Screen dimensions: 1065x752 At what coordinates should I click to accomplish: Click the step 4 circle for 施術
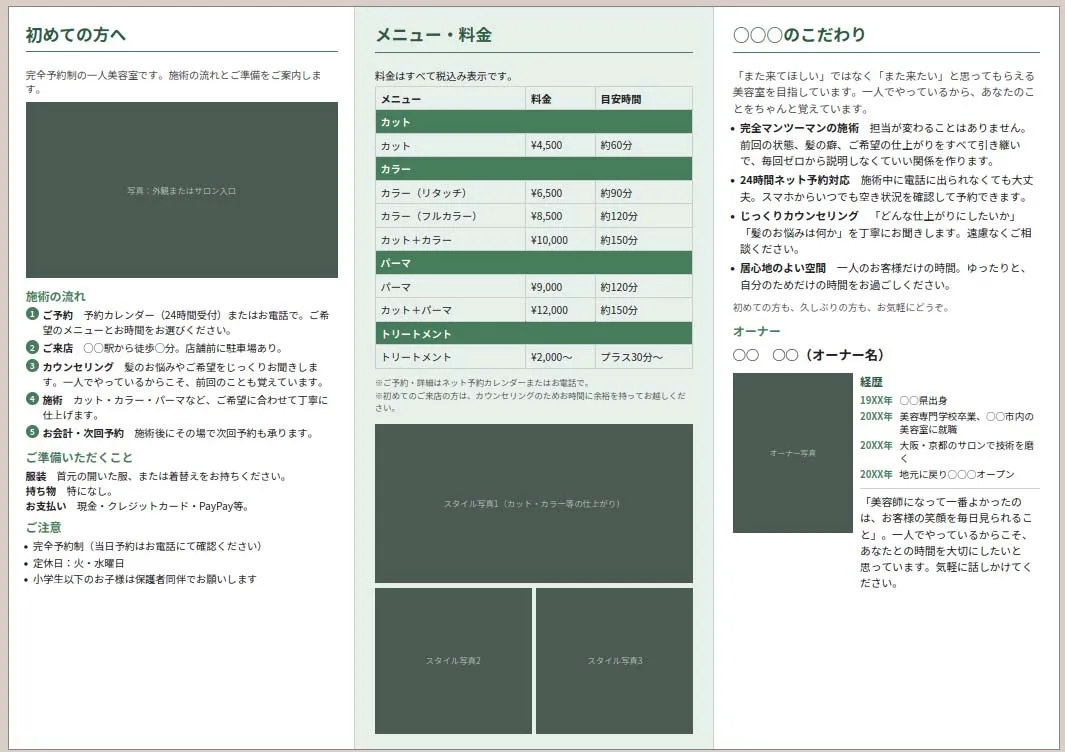32,399
